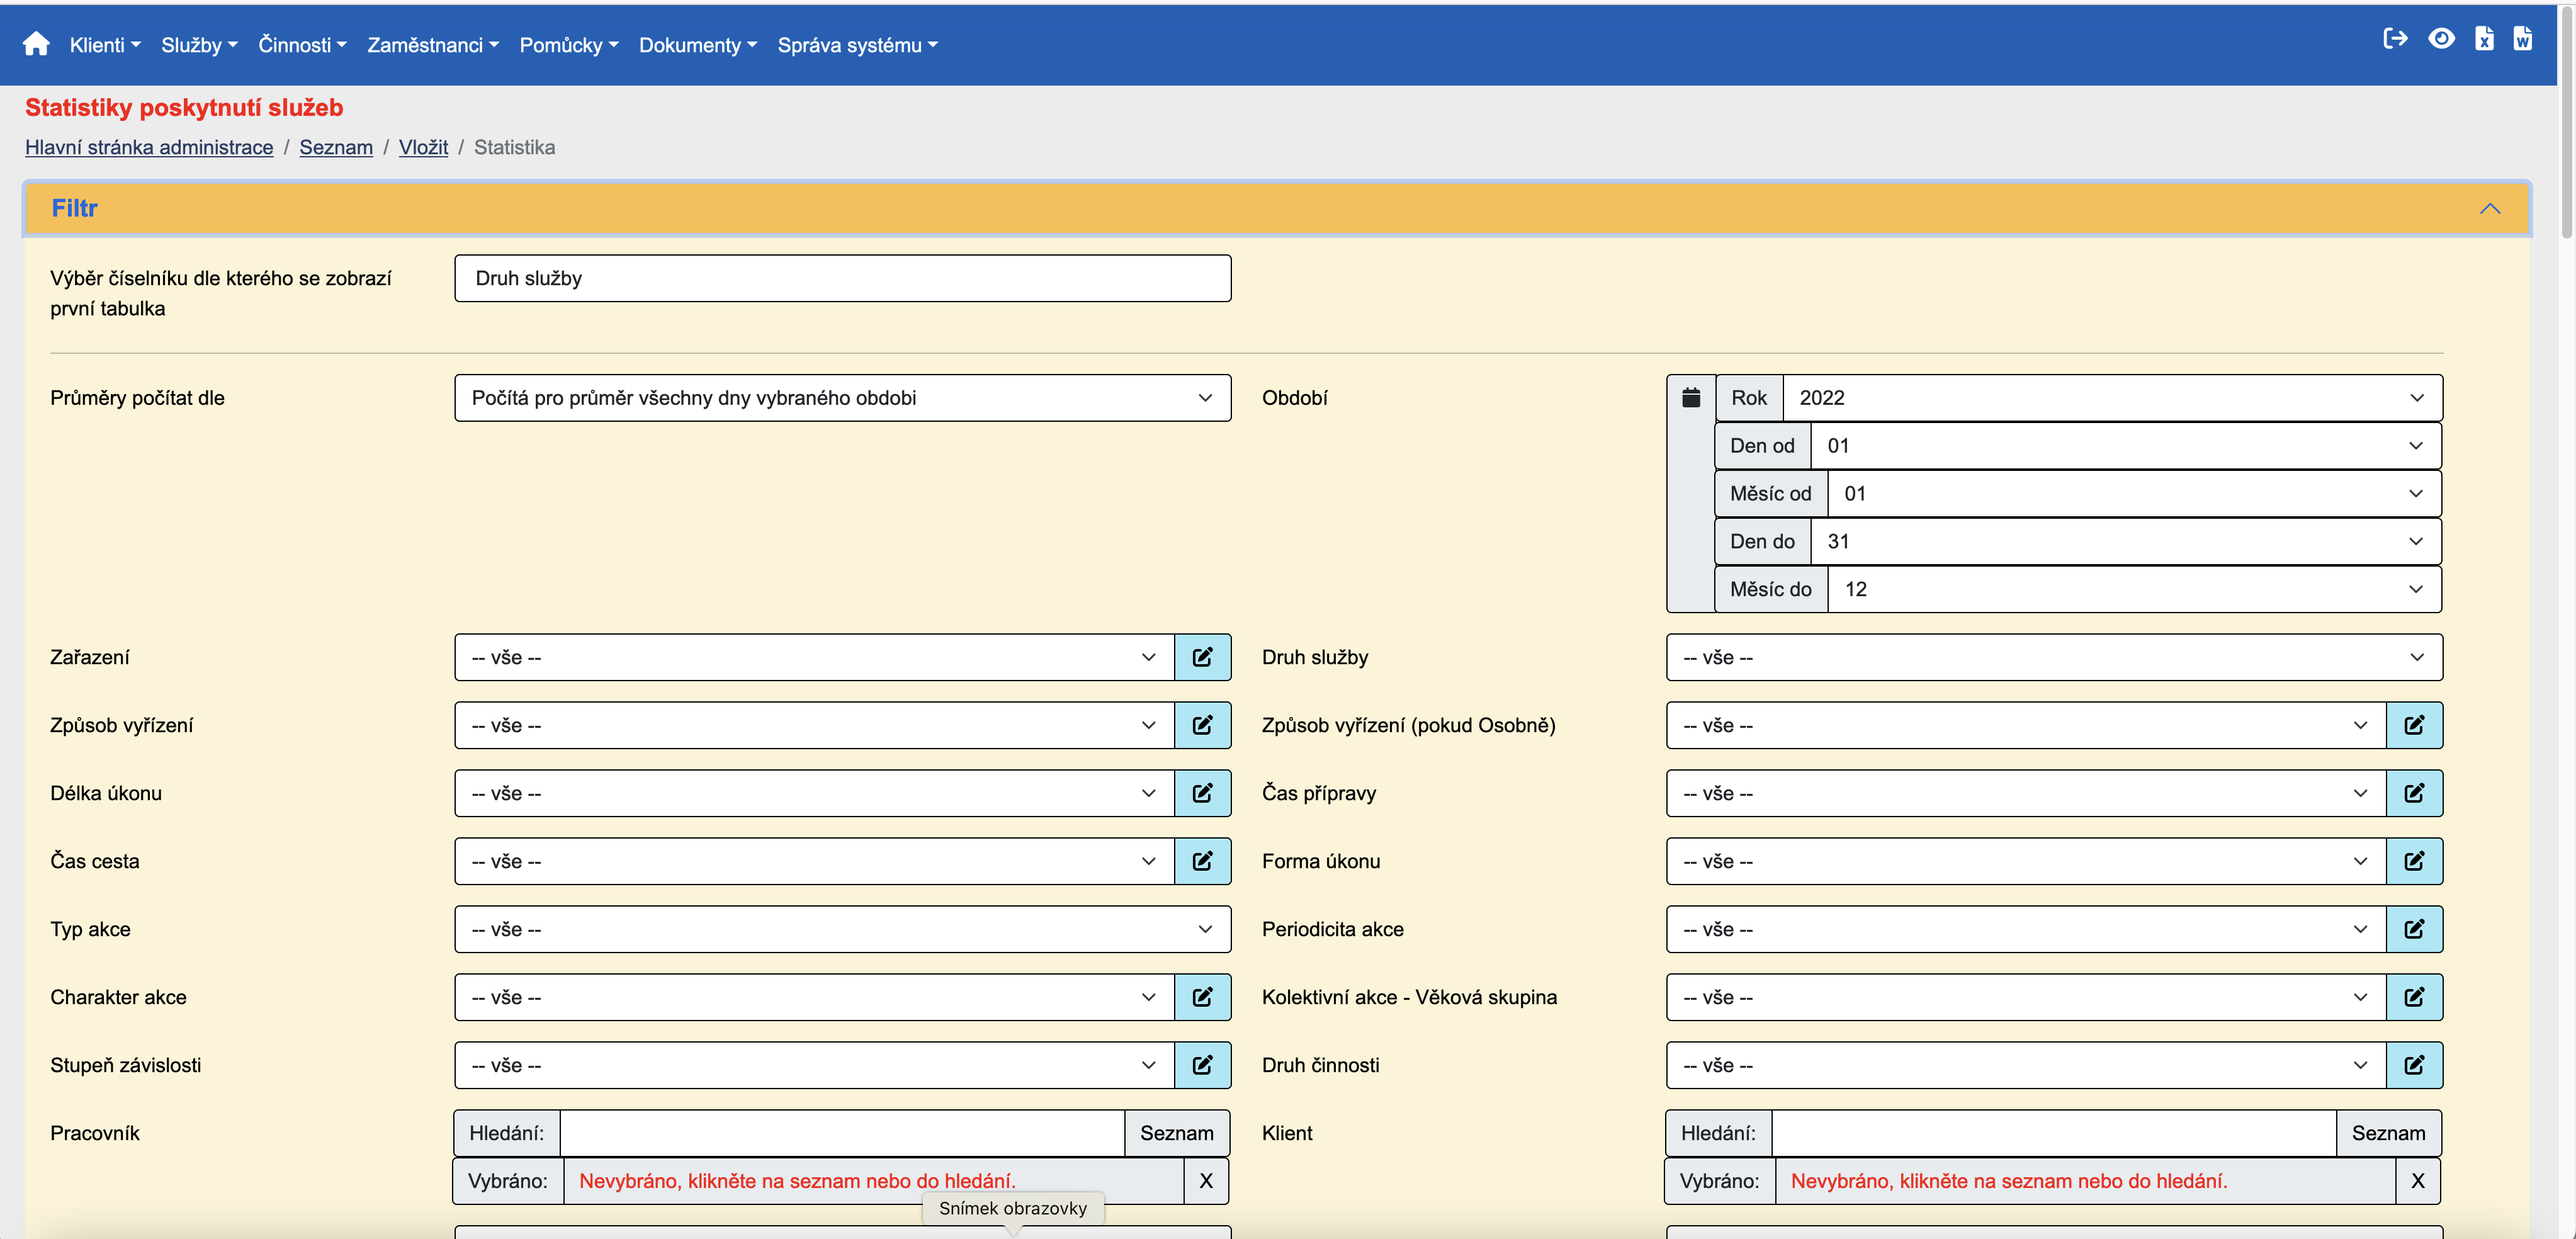Export to Word via top-right icon
This screenshot has height=1239, width=2576.
tap(2522, 39)
